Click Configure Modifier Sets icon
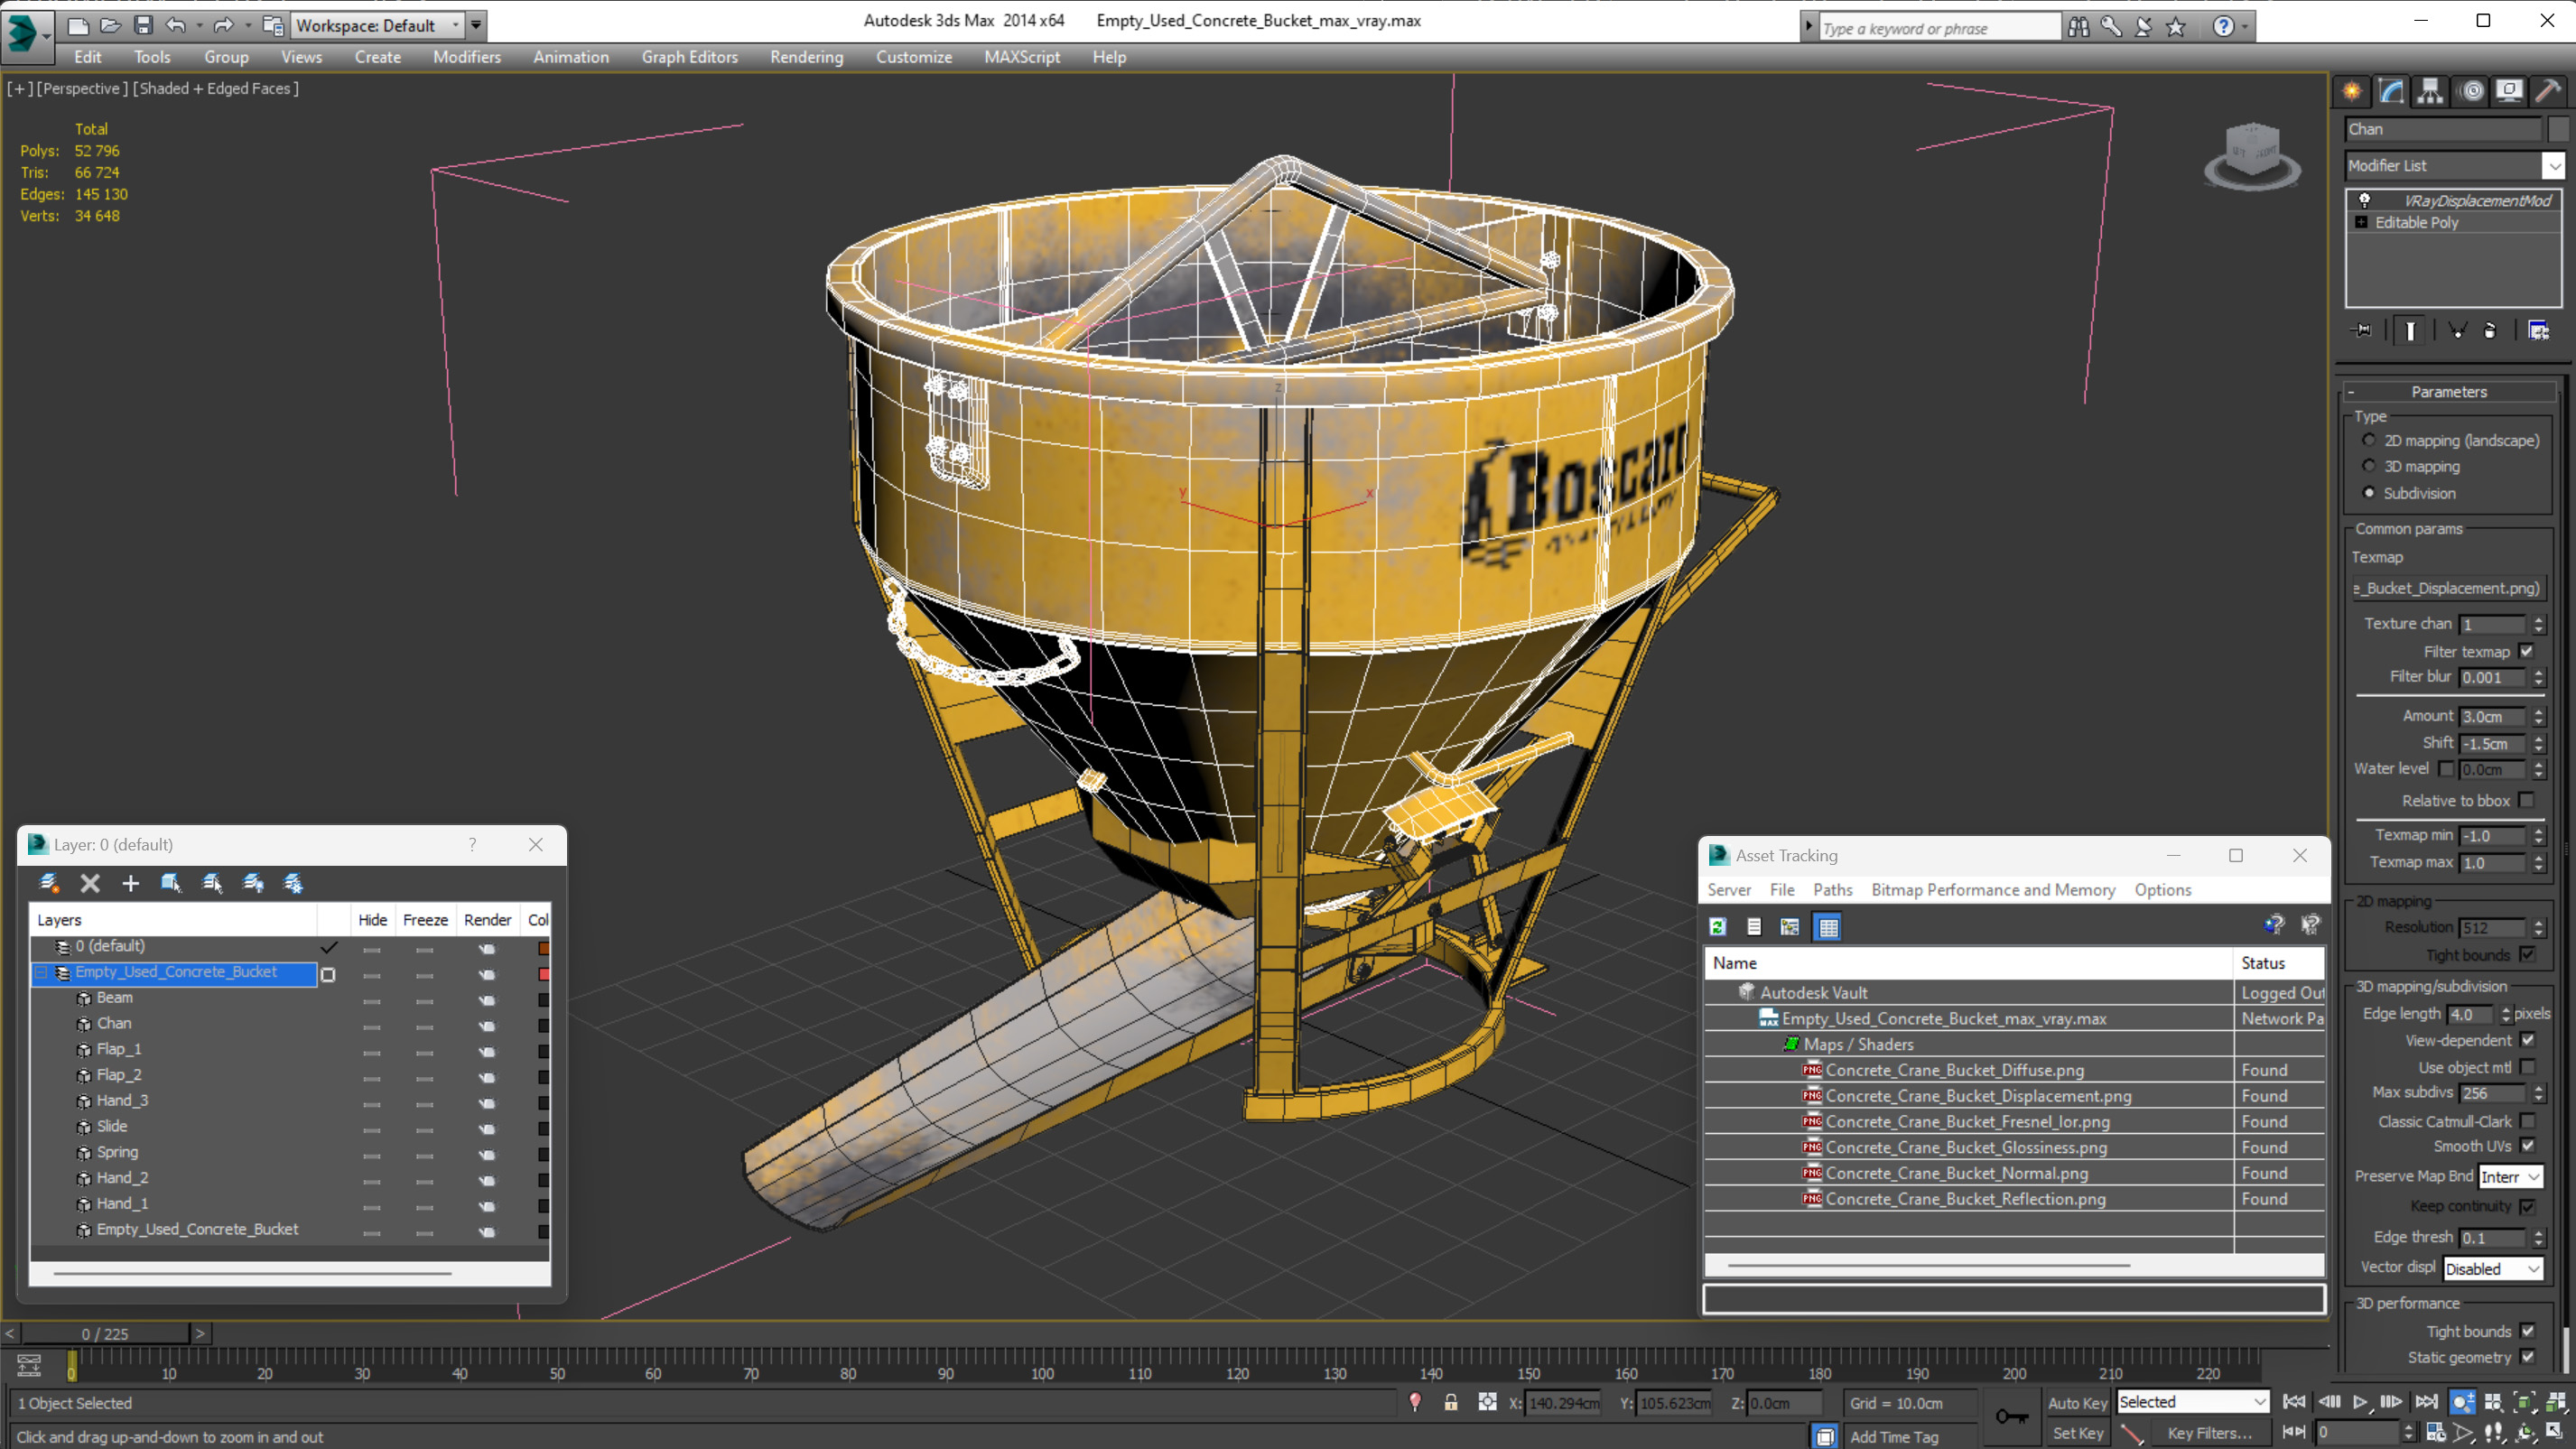Image resolution: width=2576 pixels, height=1449 pixels. coord(2538,330)
